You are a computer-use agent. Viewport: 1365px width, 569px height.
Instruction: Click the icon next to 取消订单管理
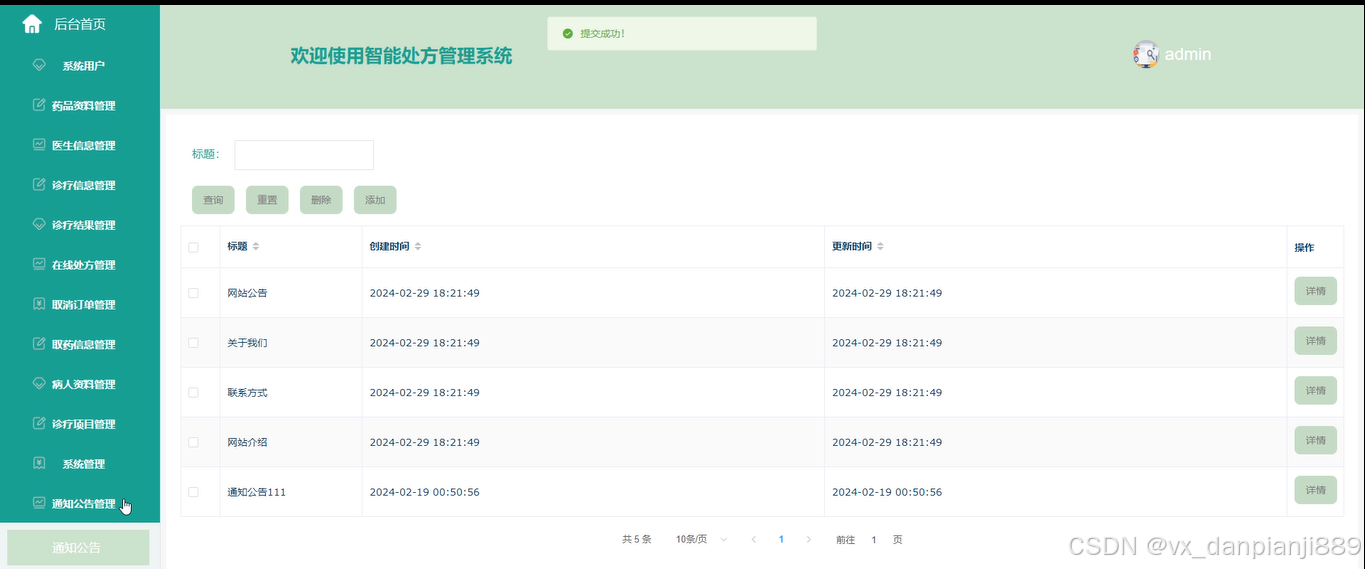point(39,304)
